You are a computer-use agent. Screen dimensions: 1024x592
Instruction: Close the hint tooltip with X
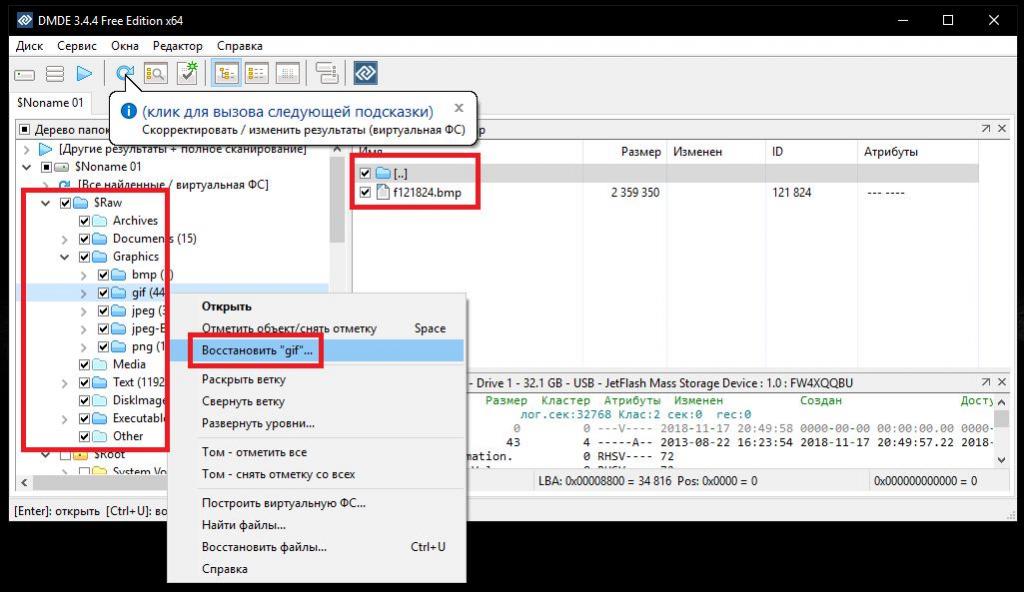click(x=459, y=108)
